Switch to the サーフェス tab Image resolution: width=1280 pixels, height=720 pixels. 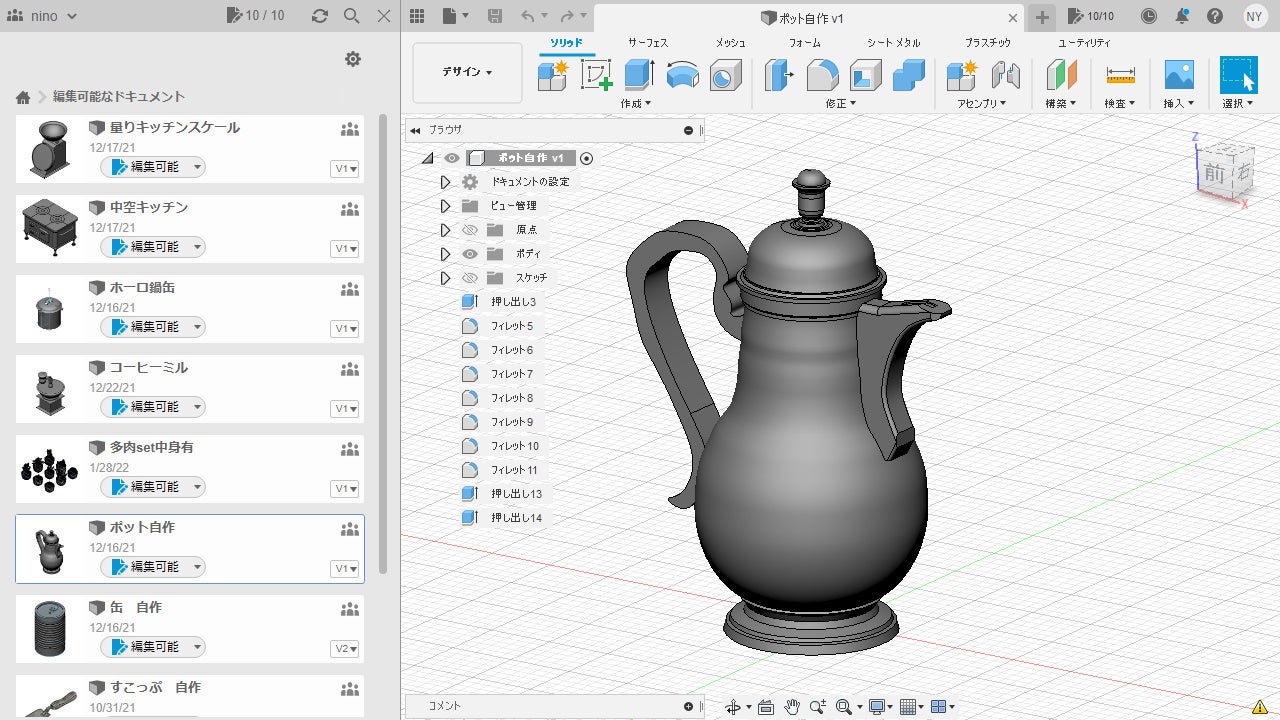click(x=648, y=43)
